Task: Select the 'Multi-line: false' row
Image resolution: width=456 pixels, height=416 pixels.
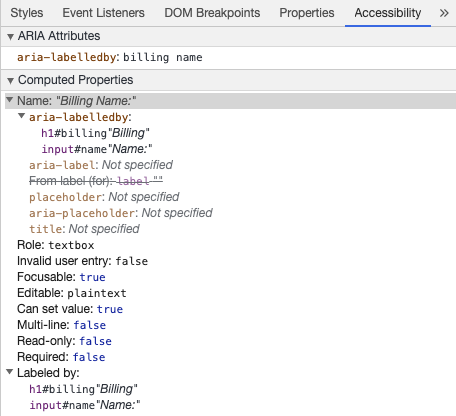Action: point(62,325)
